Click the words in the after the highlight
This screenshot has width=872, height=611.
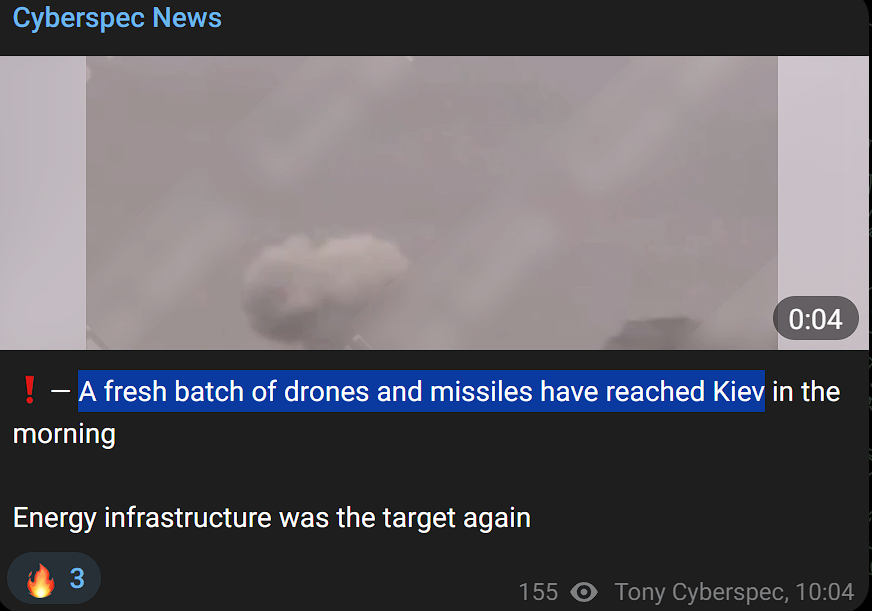pyautogui.click(x=806, y=391)
